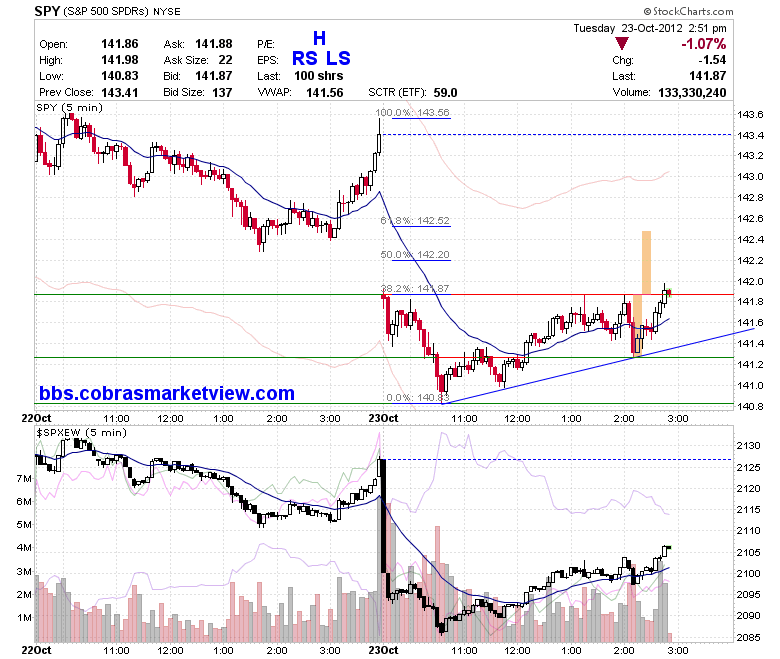Click the $SPXEW (5 min) chart label
Viewport: 780px width, 659px height.
tap(81, 433)
